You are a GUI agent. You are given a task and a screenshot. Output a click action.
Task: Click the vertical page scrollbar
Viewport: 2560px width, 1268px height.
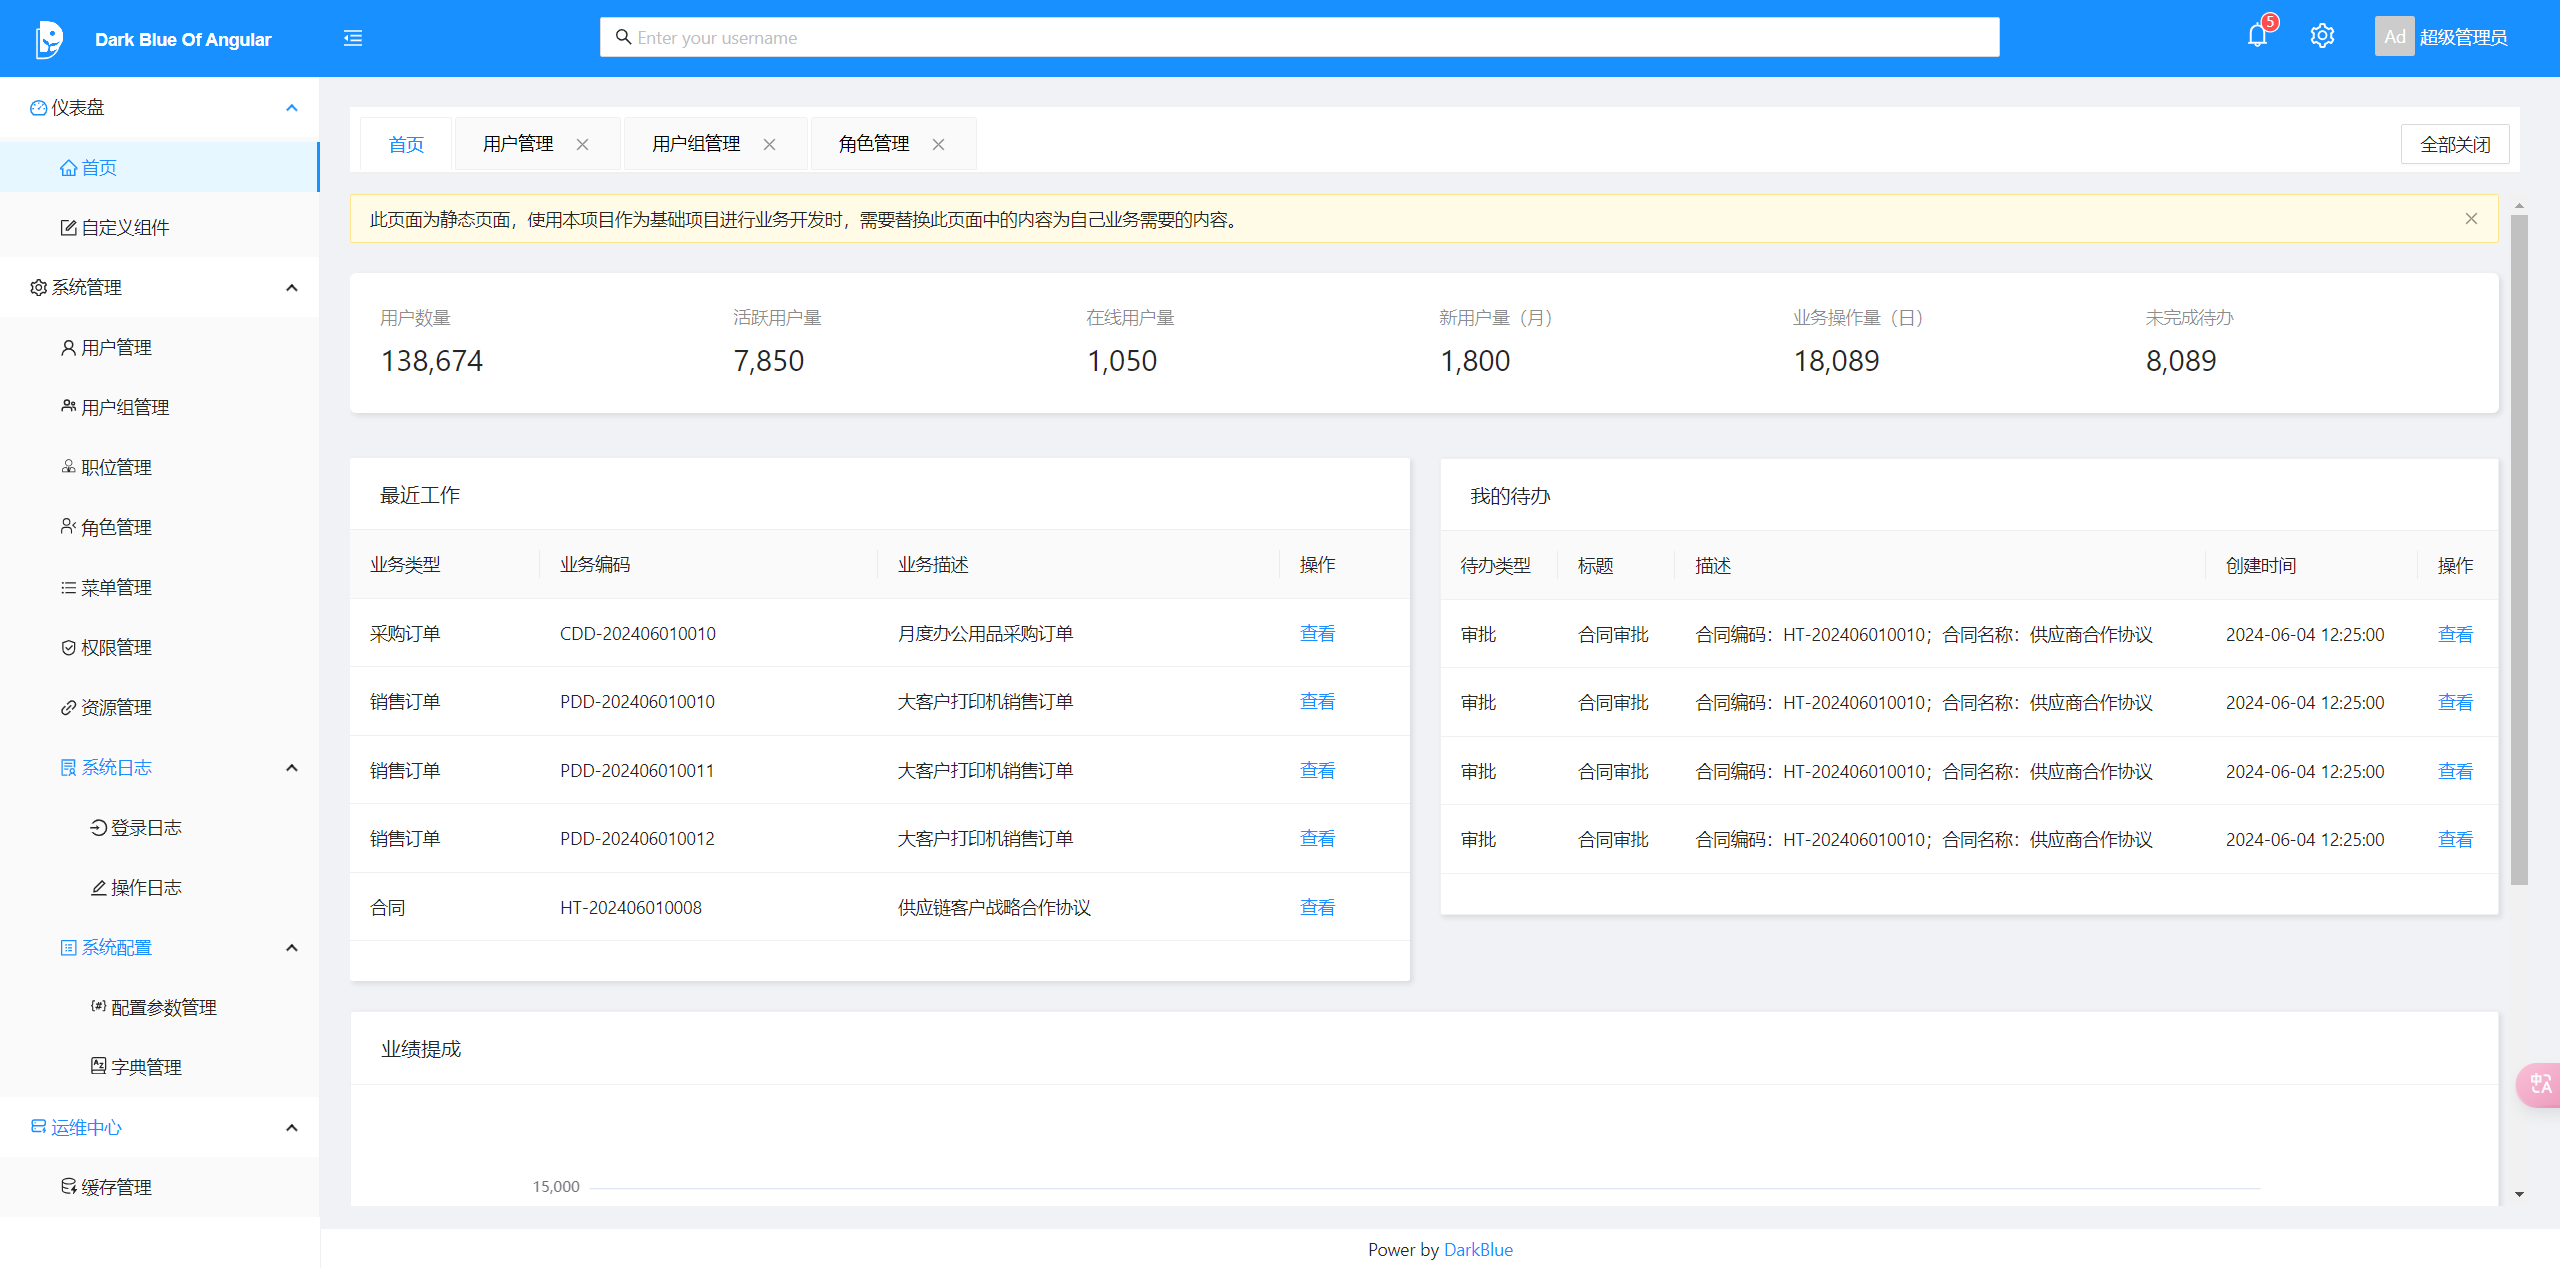click(2519, 550)
